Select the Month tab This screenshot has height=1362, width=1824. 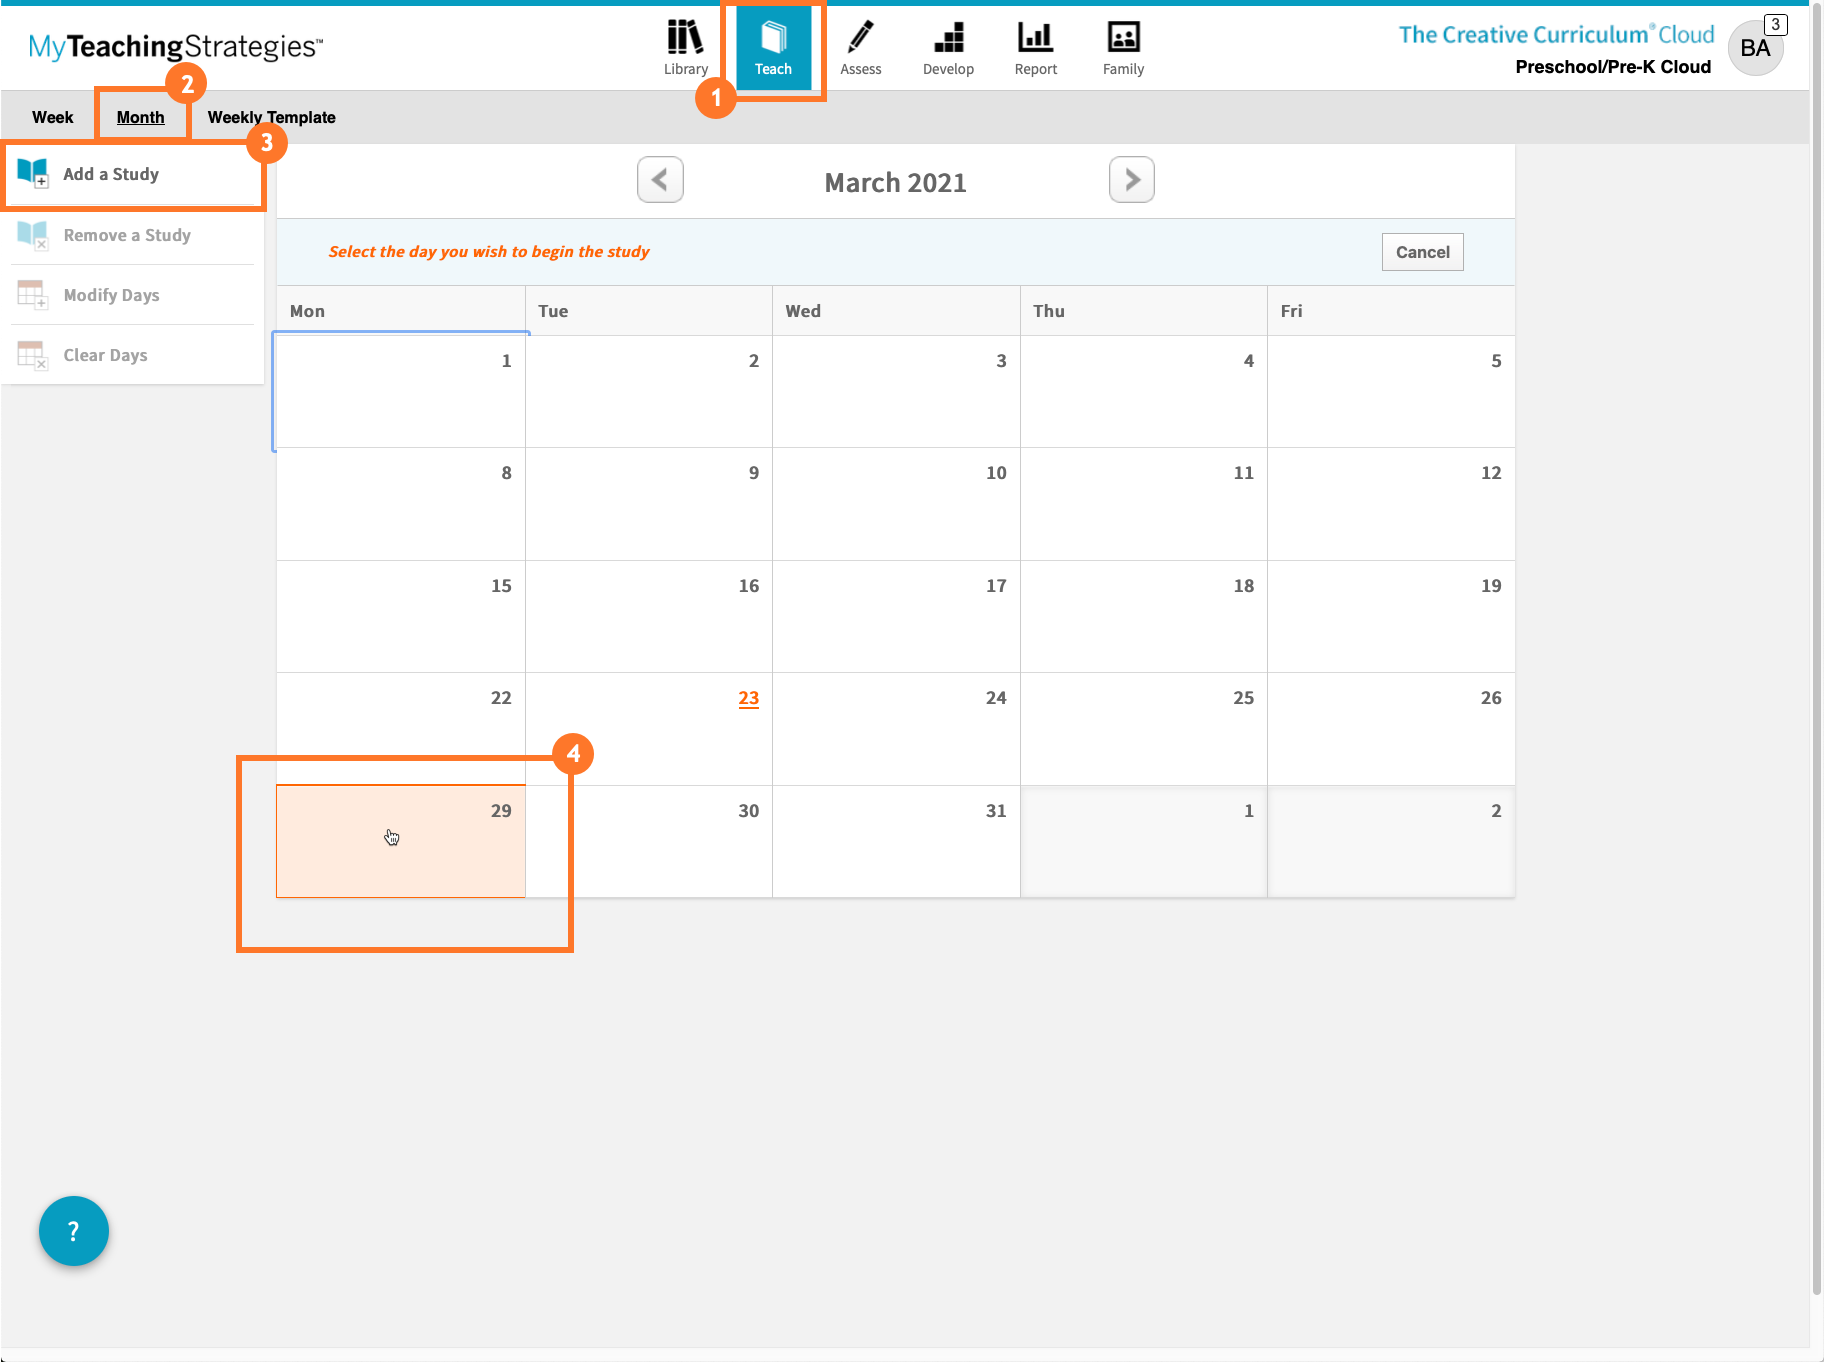pyautogui.click(x=140, y=117)
